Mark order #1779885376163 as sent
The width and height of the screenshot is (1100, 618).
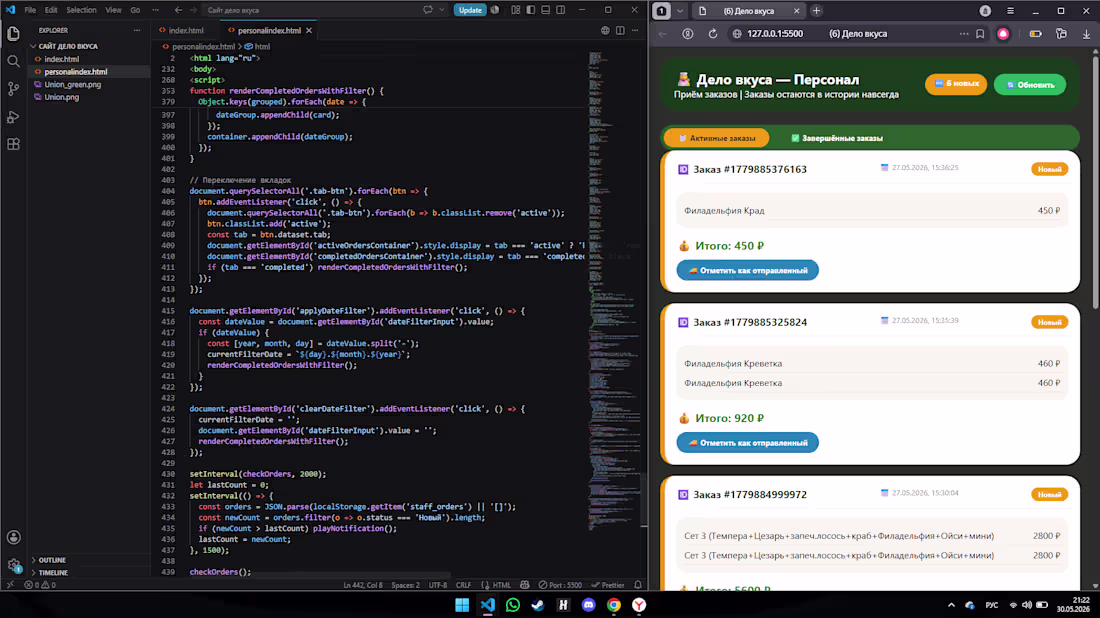click(747, 270)
